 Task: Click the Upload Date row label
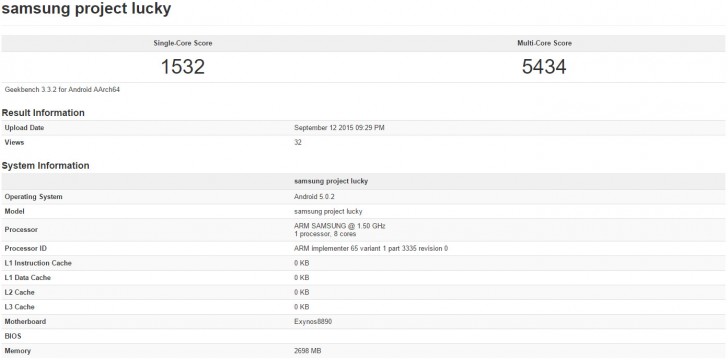pos(24,128)
